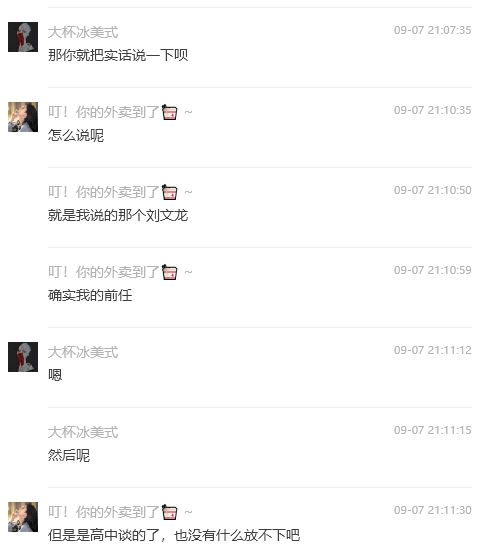Click takeout box emoji above 就是我说的那个刘文龙
Screen dimensions: 477x550
pos(169,192)
